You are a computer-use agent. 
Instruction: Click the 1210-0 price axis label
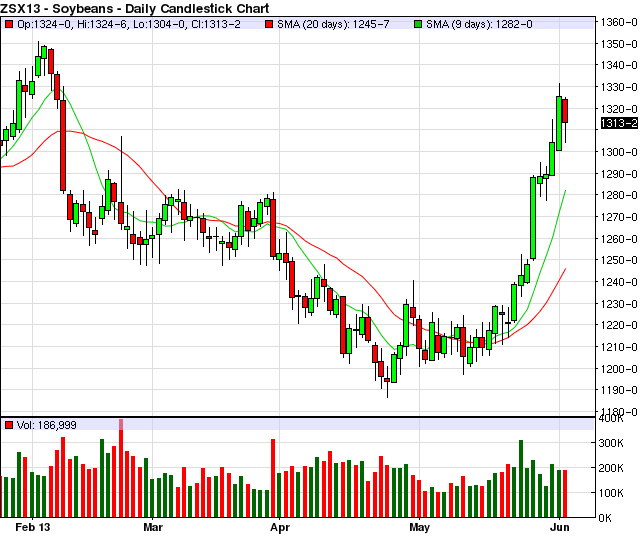click(x=619, y=347)
